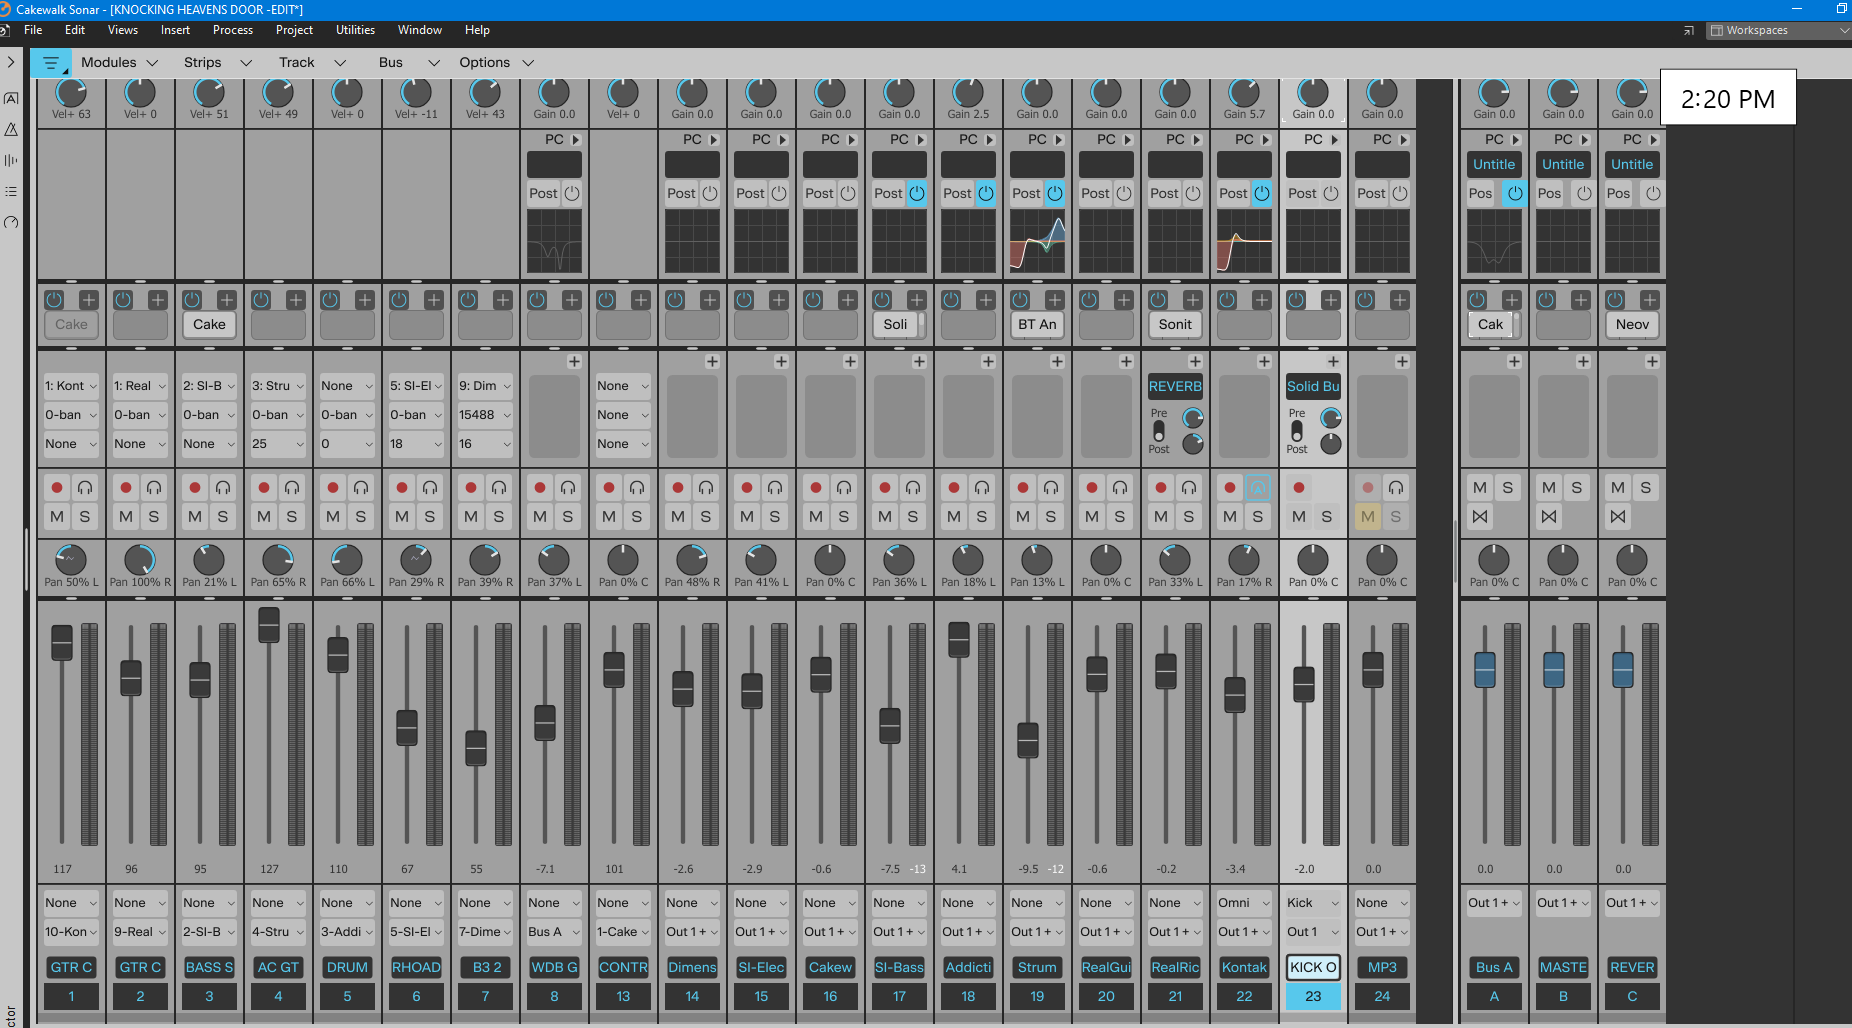Toggle ProChannel power on SI-Bass track 17
This screenshot has width=1852, height=1028.
pos(917,193)
